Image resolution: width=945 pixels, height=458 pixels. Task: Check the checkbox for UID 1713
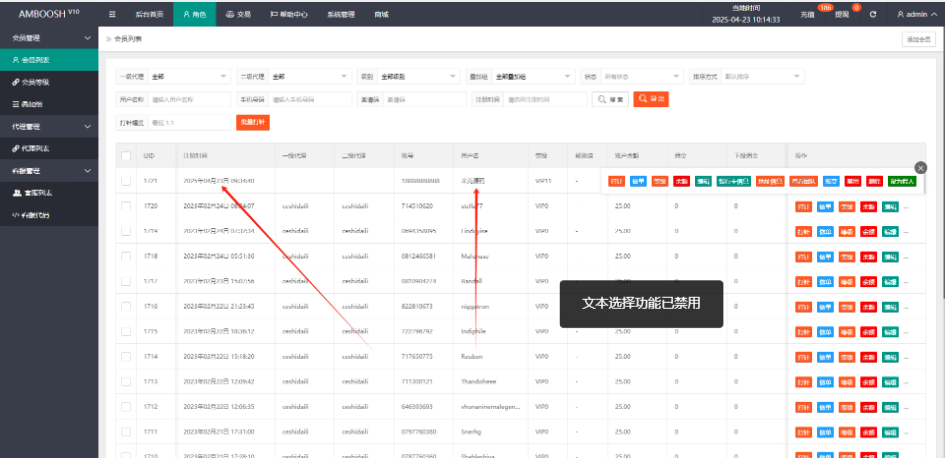[x=125, y=382]
